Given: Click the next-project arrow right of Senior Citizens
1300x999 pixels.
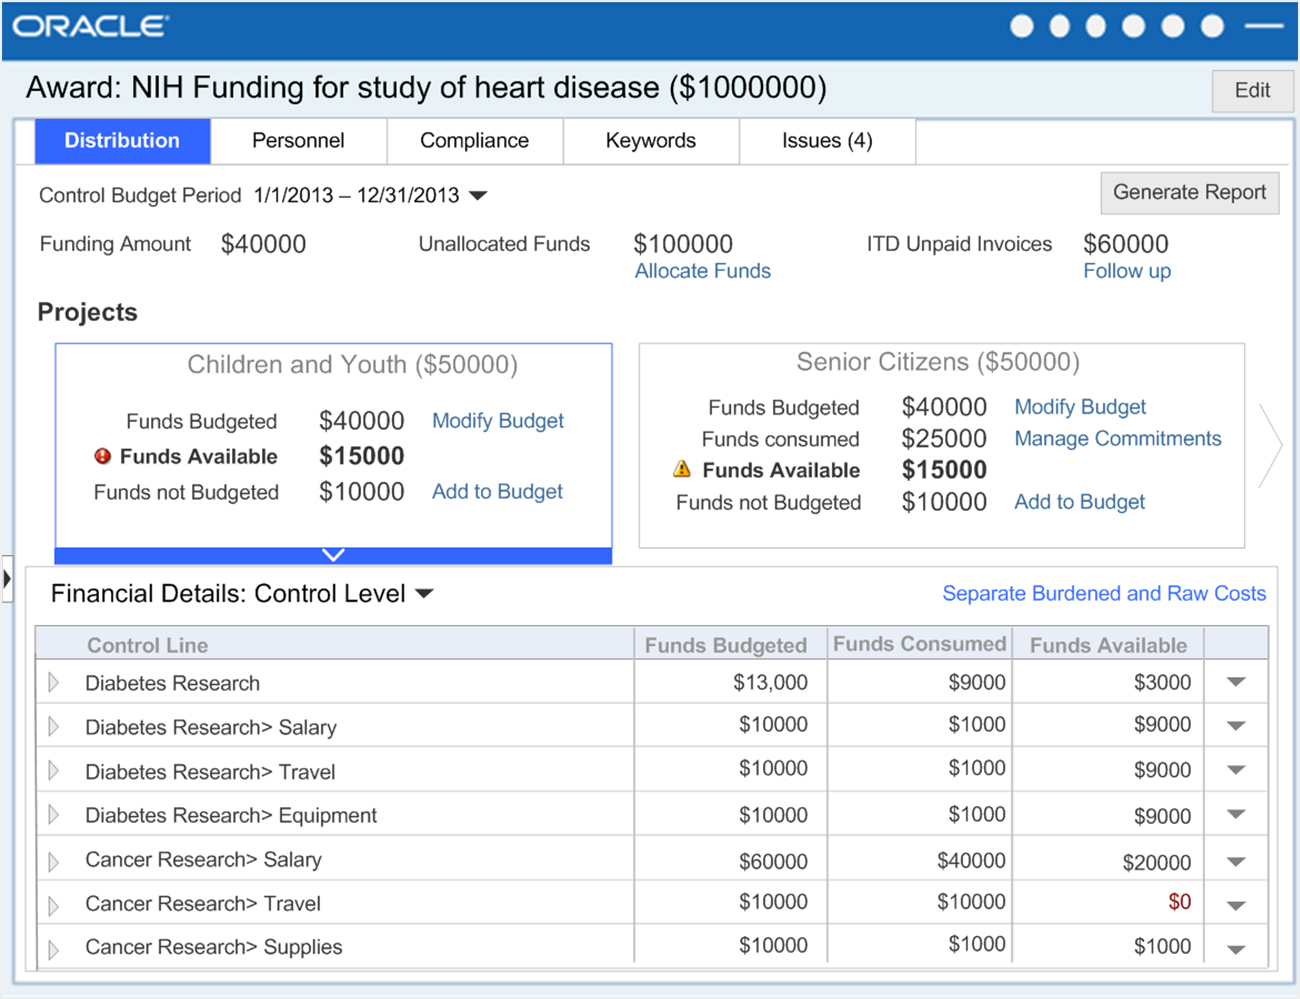Looking at the screenshot, I should (1269, 445).
